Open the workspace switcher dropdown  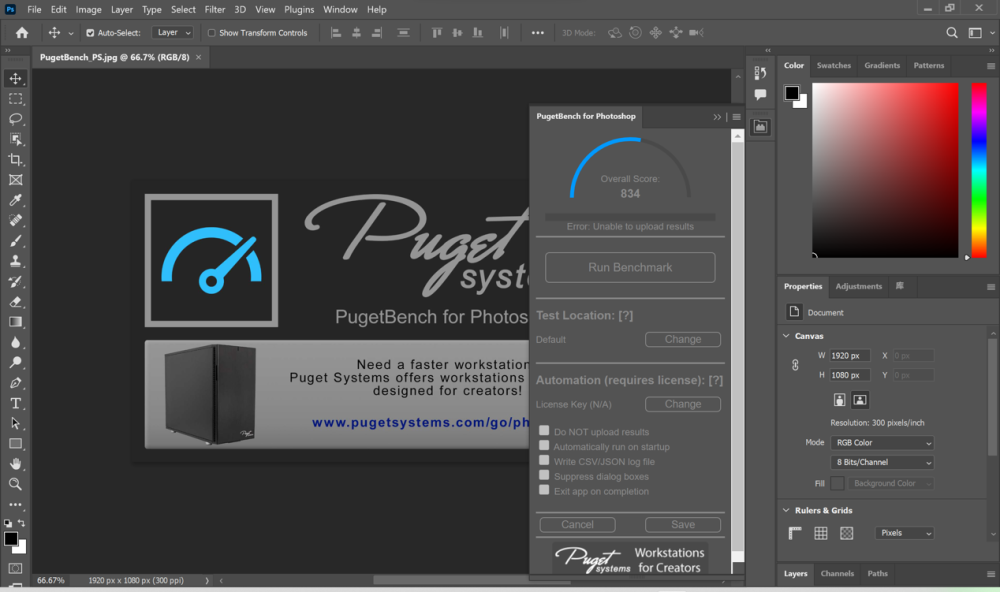pos(979,33)
